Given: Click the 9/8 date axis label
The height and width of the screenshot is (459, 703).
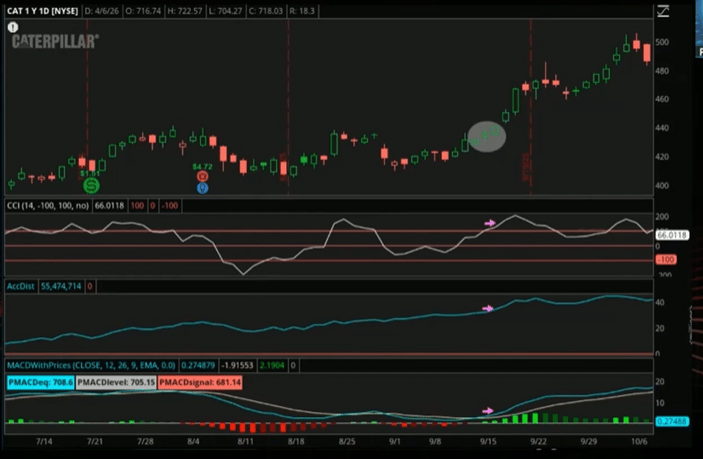Looking at the screenshot, I should [x=435, y=441].
